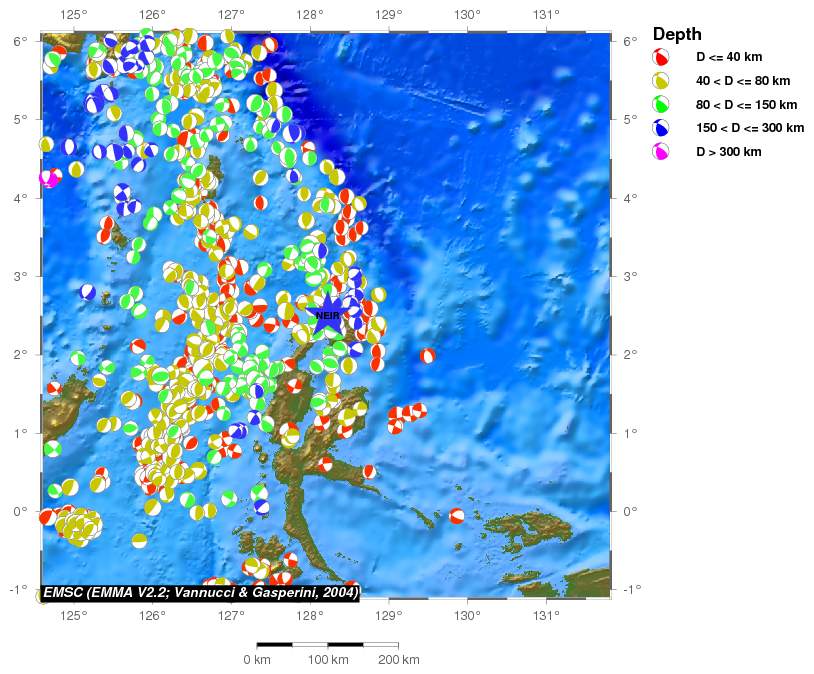This screenshot has height=674, width=814.
Task: Click the magenta beachball legend icon
Action: pyautogui.click(x=661, y=152)
